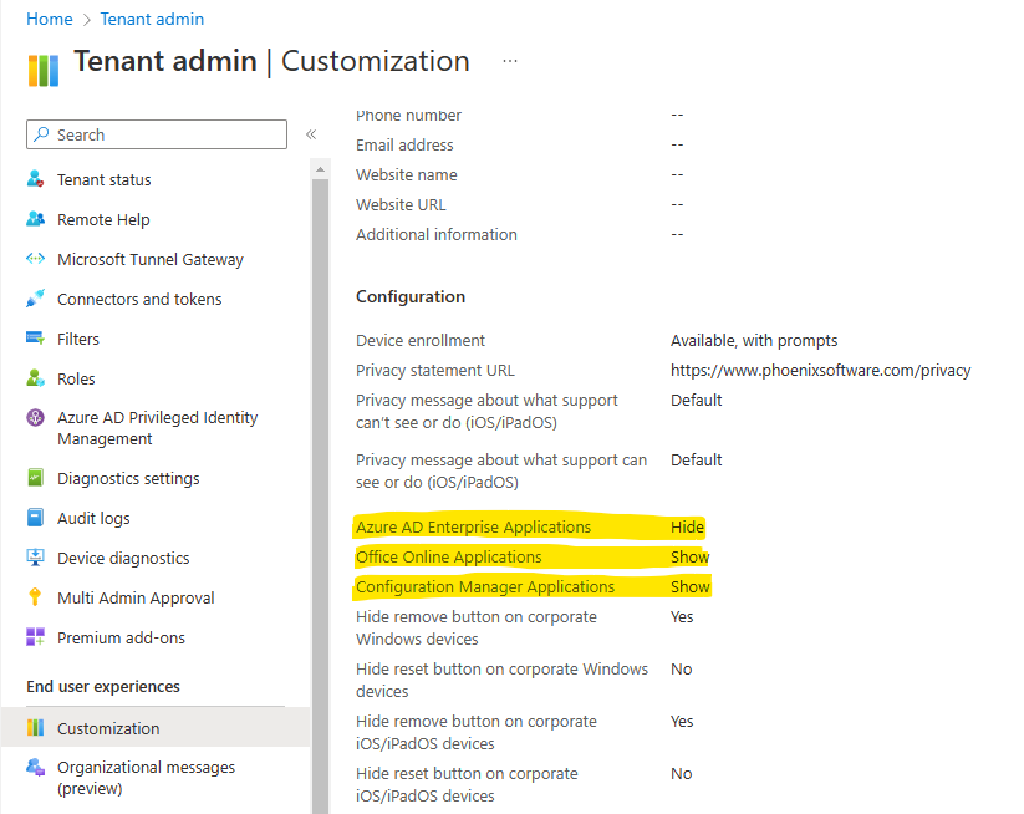This screenshot has width=1024, height=814.
Task: Open the ellipsis menu beside Customization title
Action: pyautogui.click(x=510, y=61)
